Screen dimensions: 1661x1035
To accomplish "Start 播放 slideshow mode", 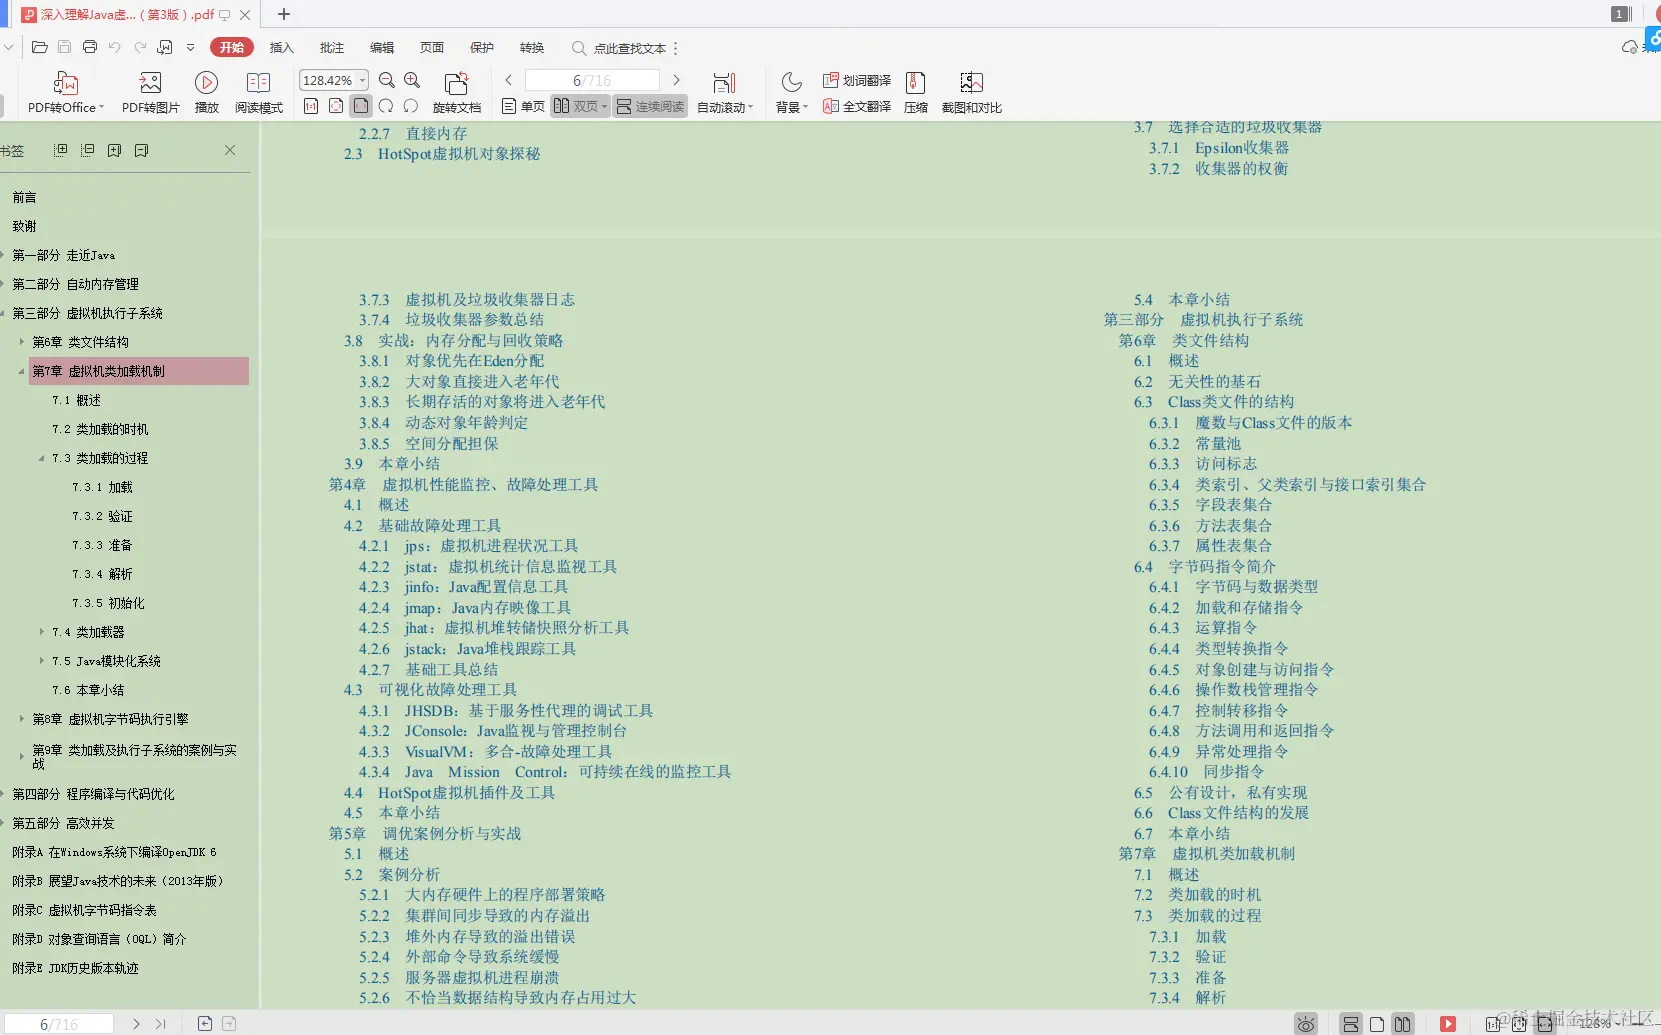I will click(x=205, y=90).
